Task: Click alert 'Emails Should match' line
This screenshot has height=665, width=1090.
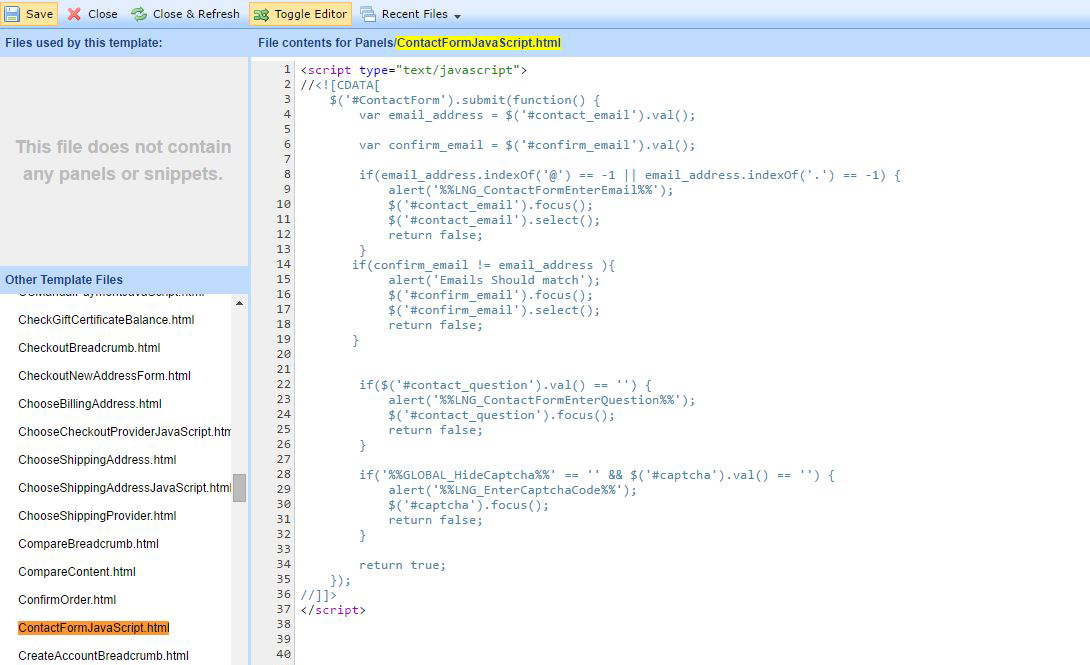Action: click(x=494, y=280)
